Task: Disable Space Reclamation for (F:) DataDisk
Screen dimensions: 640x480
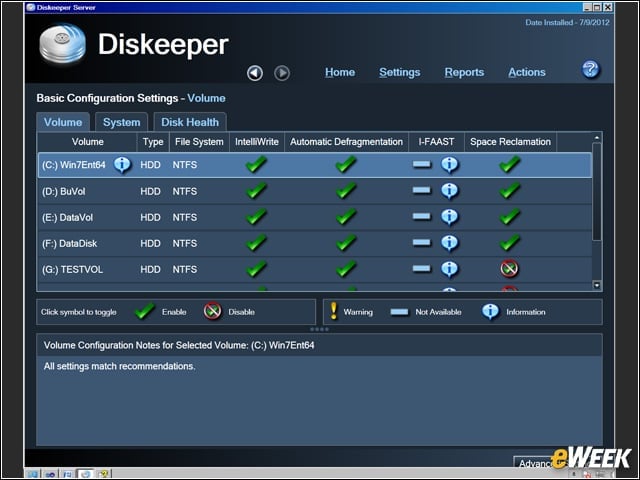Action: coord(510,242)
